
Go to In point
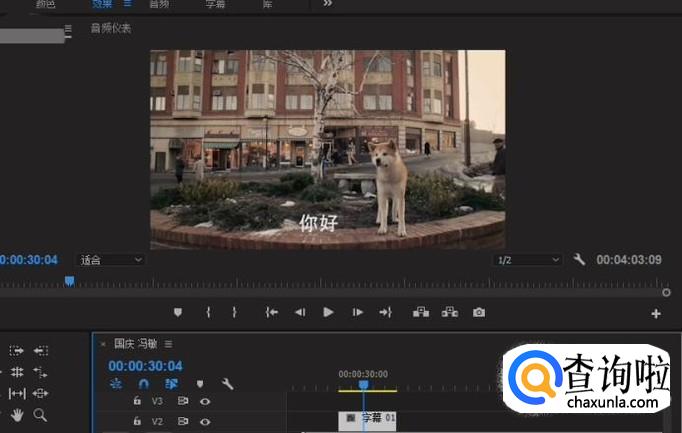click(271, 312)
